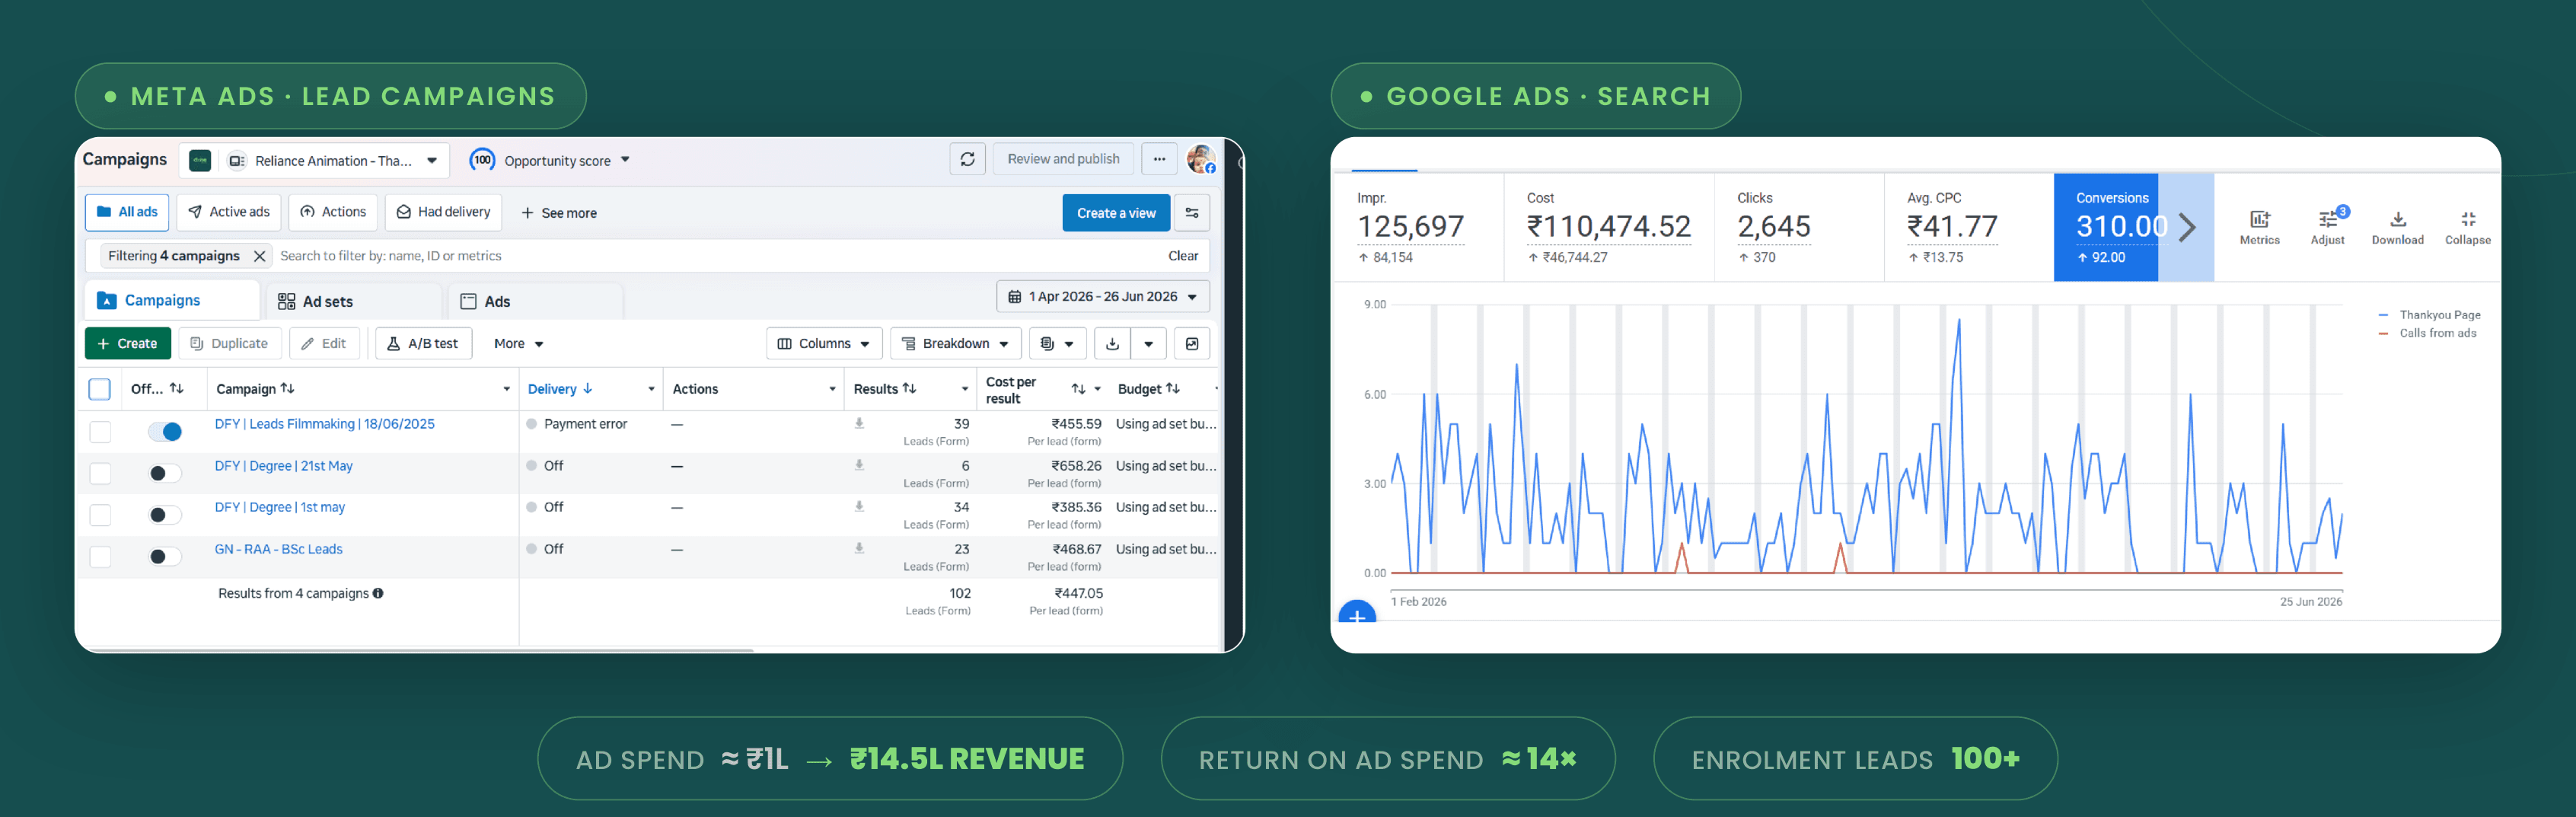Click the green Create button
The image size is (2576, 817).
[127, 343]
